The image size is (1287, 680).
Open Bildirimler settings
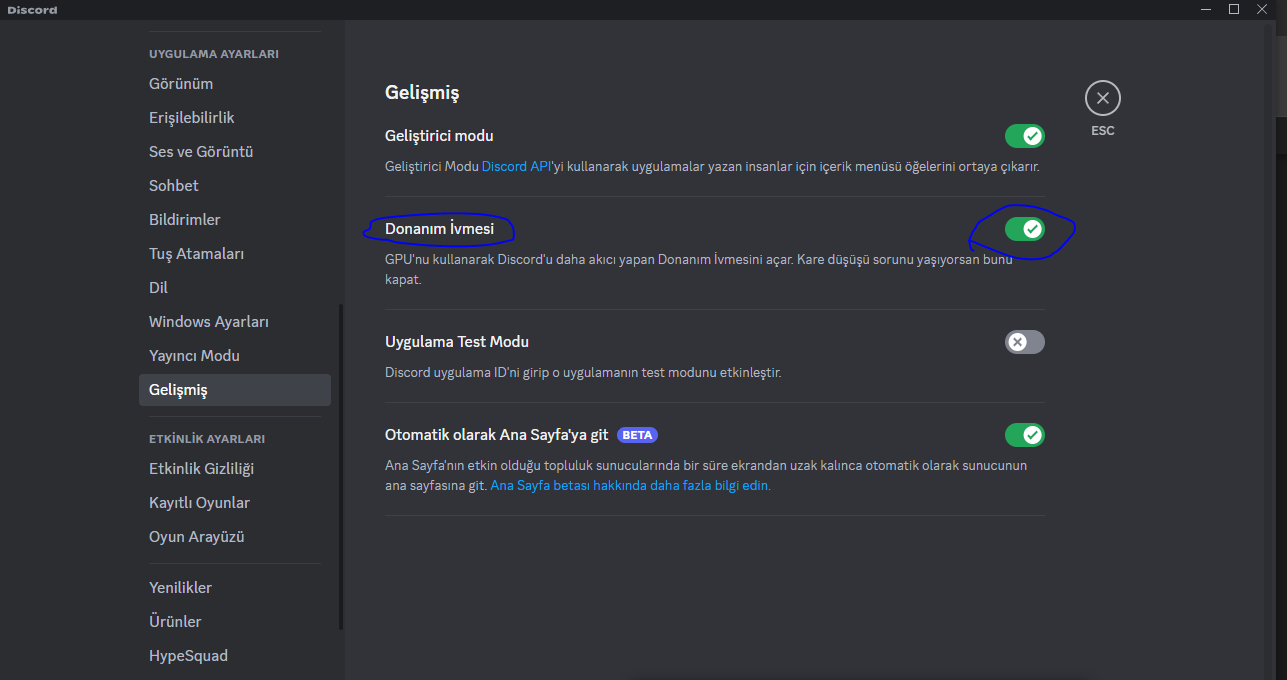pos(234,220)
